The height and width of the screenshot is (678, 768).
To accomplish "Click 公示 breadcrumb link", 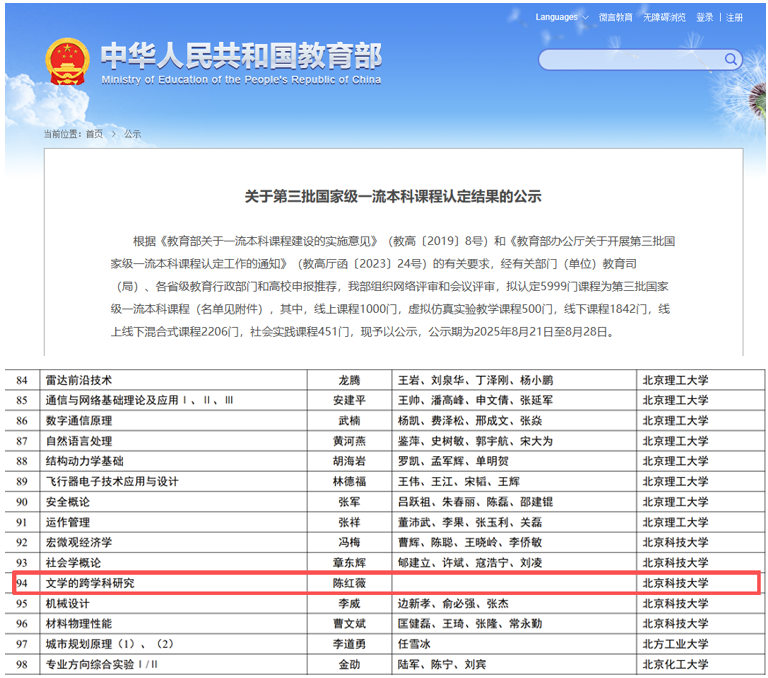I will point(132,134).
